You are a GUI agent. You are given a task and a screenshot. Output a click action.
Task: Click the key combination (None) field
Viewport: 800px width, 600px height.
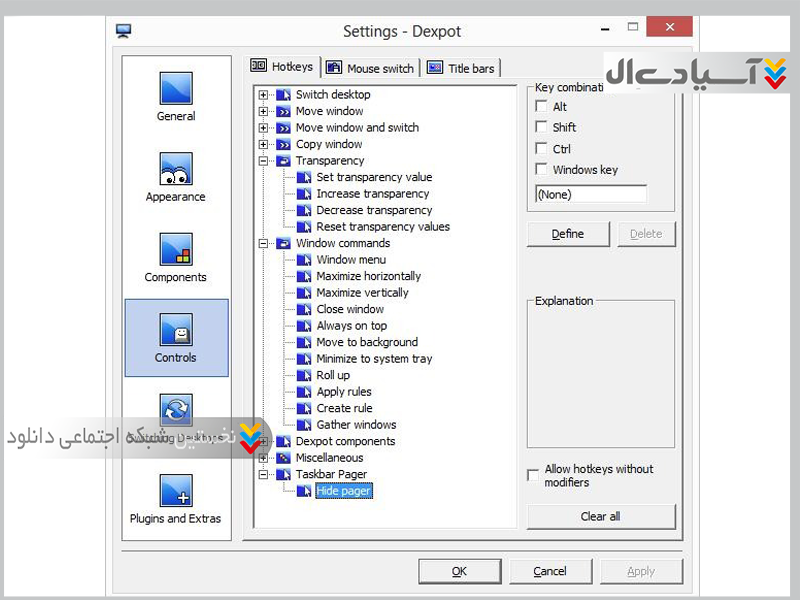[590, 194]
